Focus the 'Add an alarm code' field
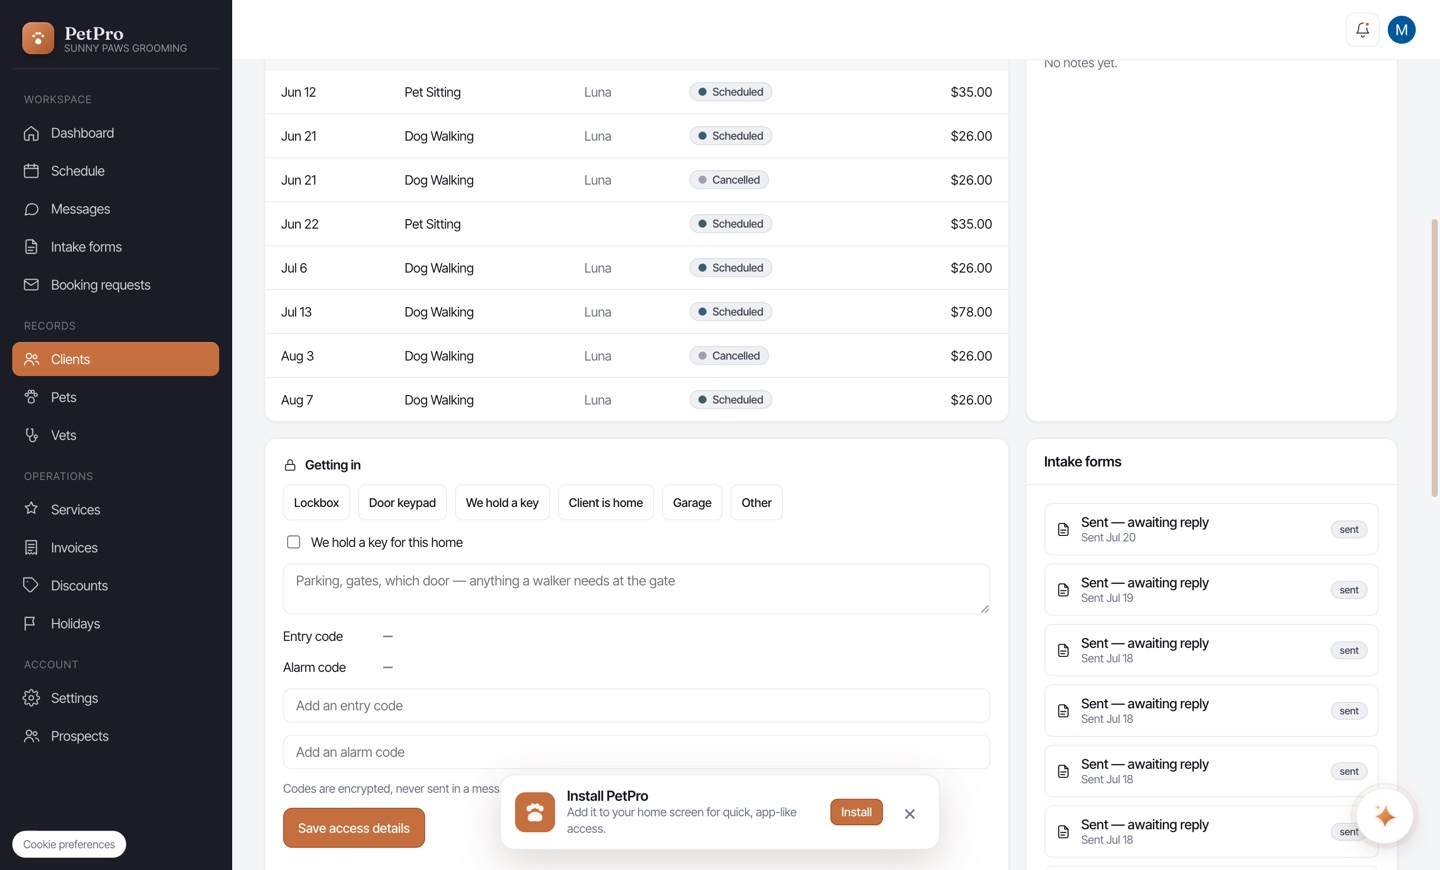 (636, 752)
